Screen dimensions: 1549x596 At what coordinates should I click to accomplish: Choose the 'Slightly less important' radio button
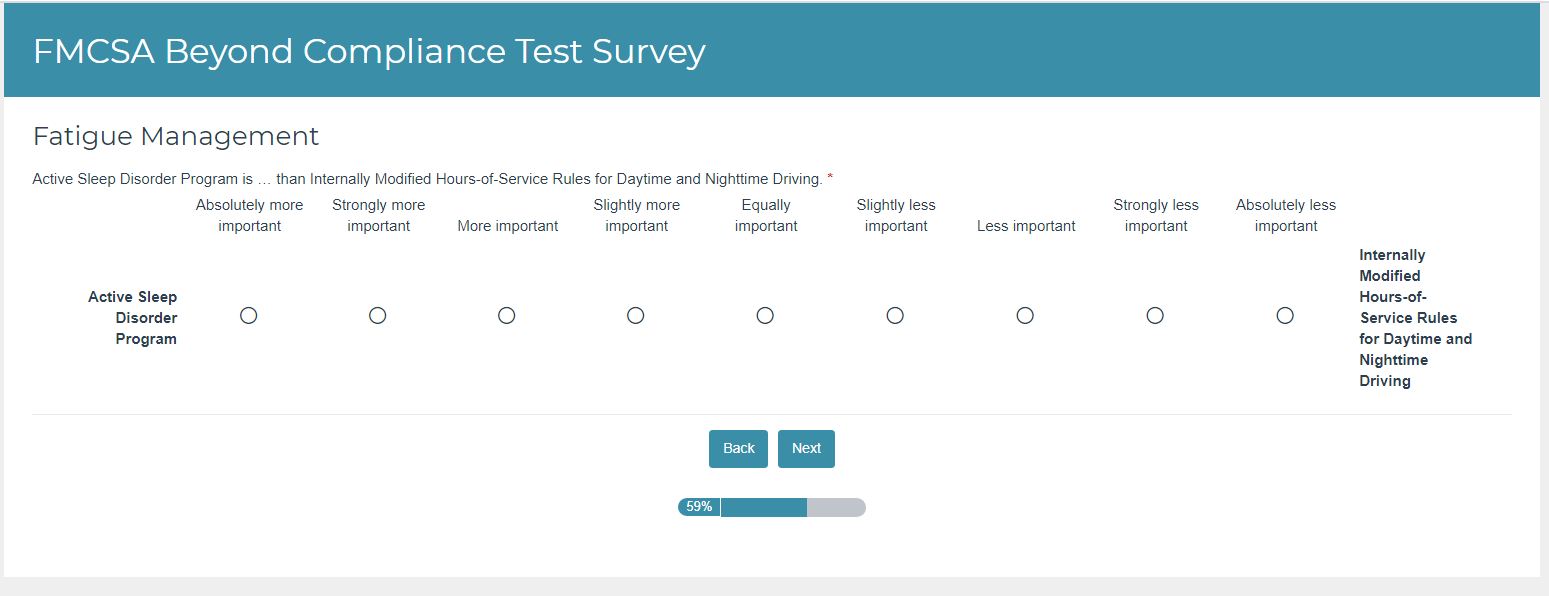(x=895, y=315)
